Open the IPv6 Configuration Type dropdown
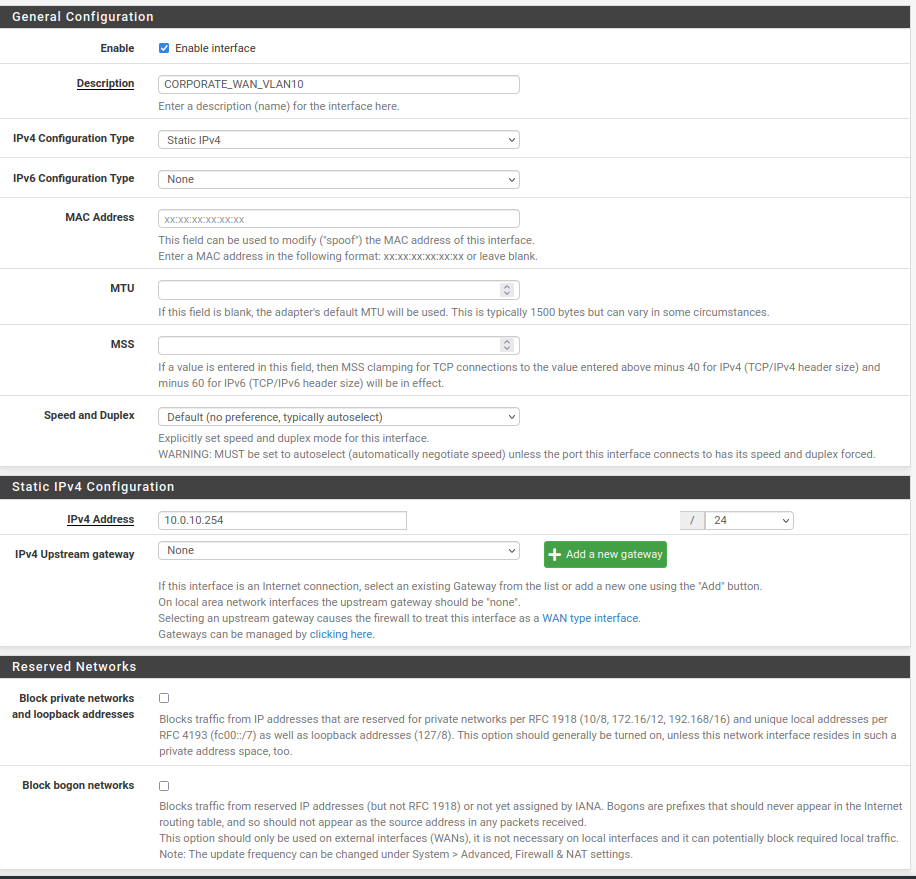 click(338, 179)
